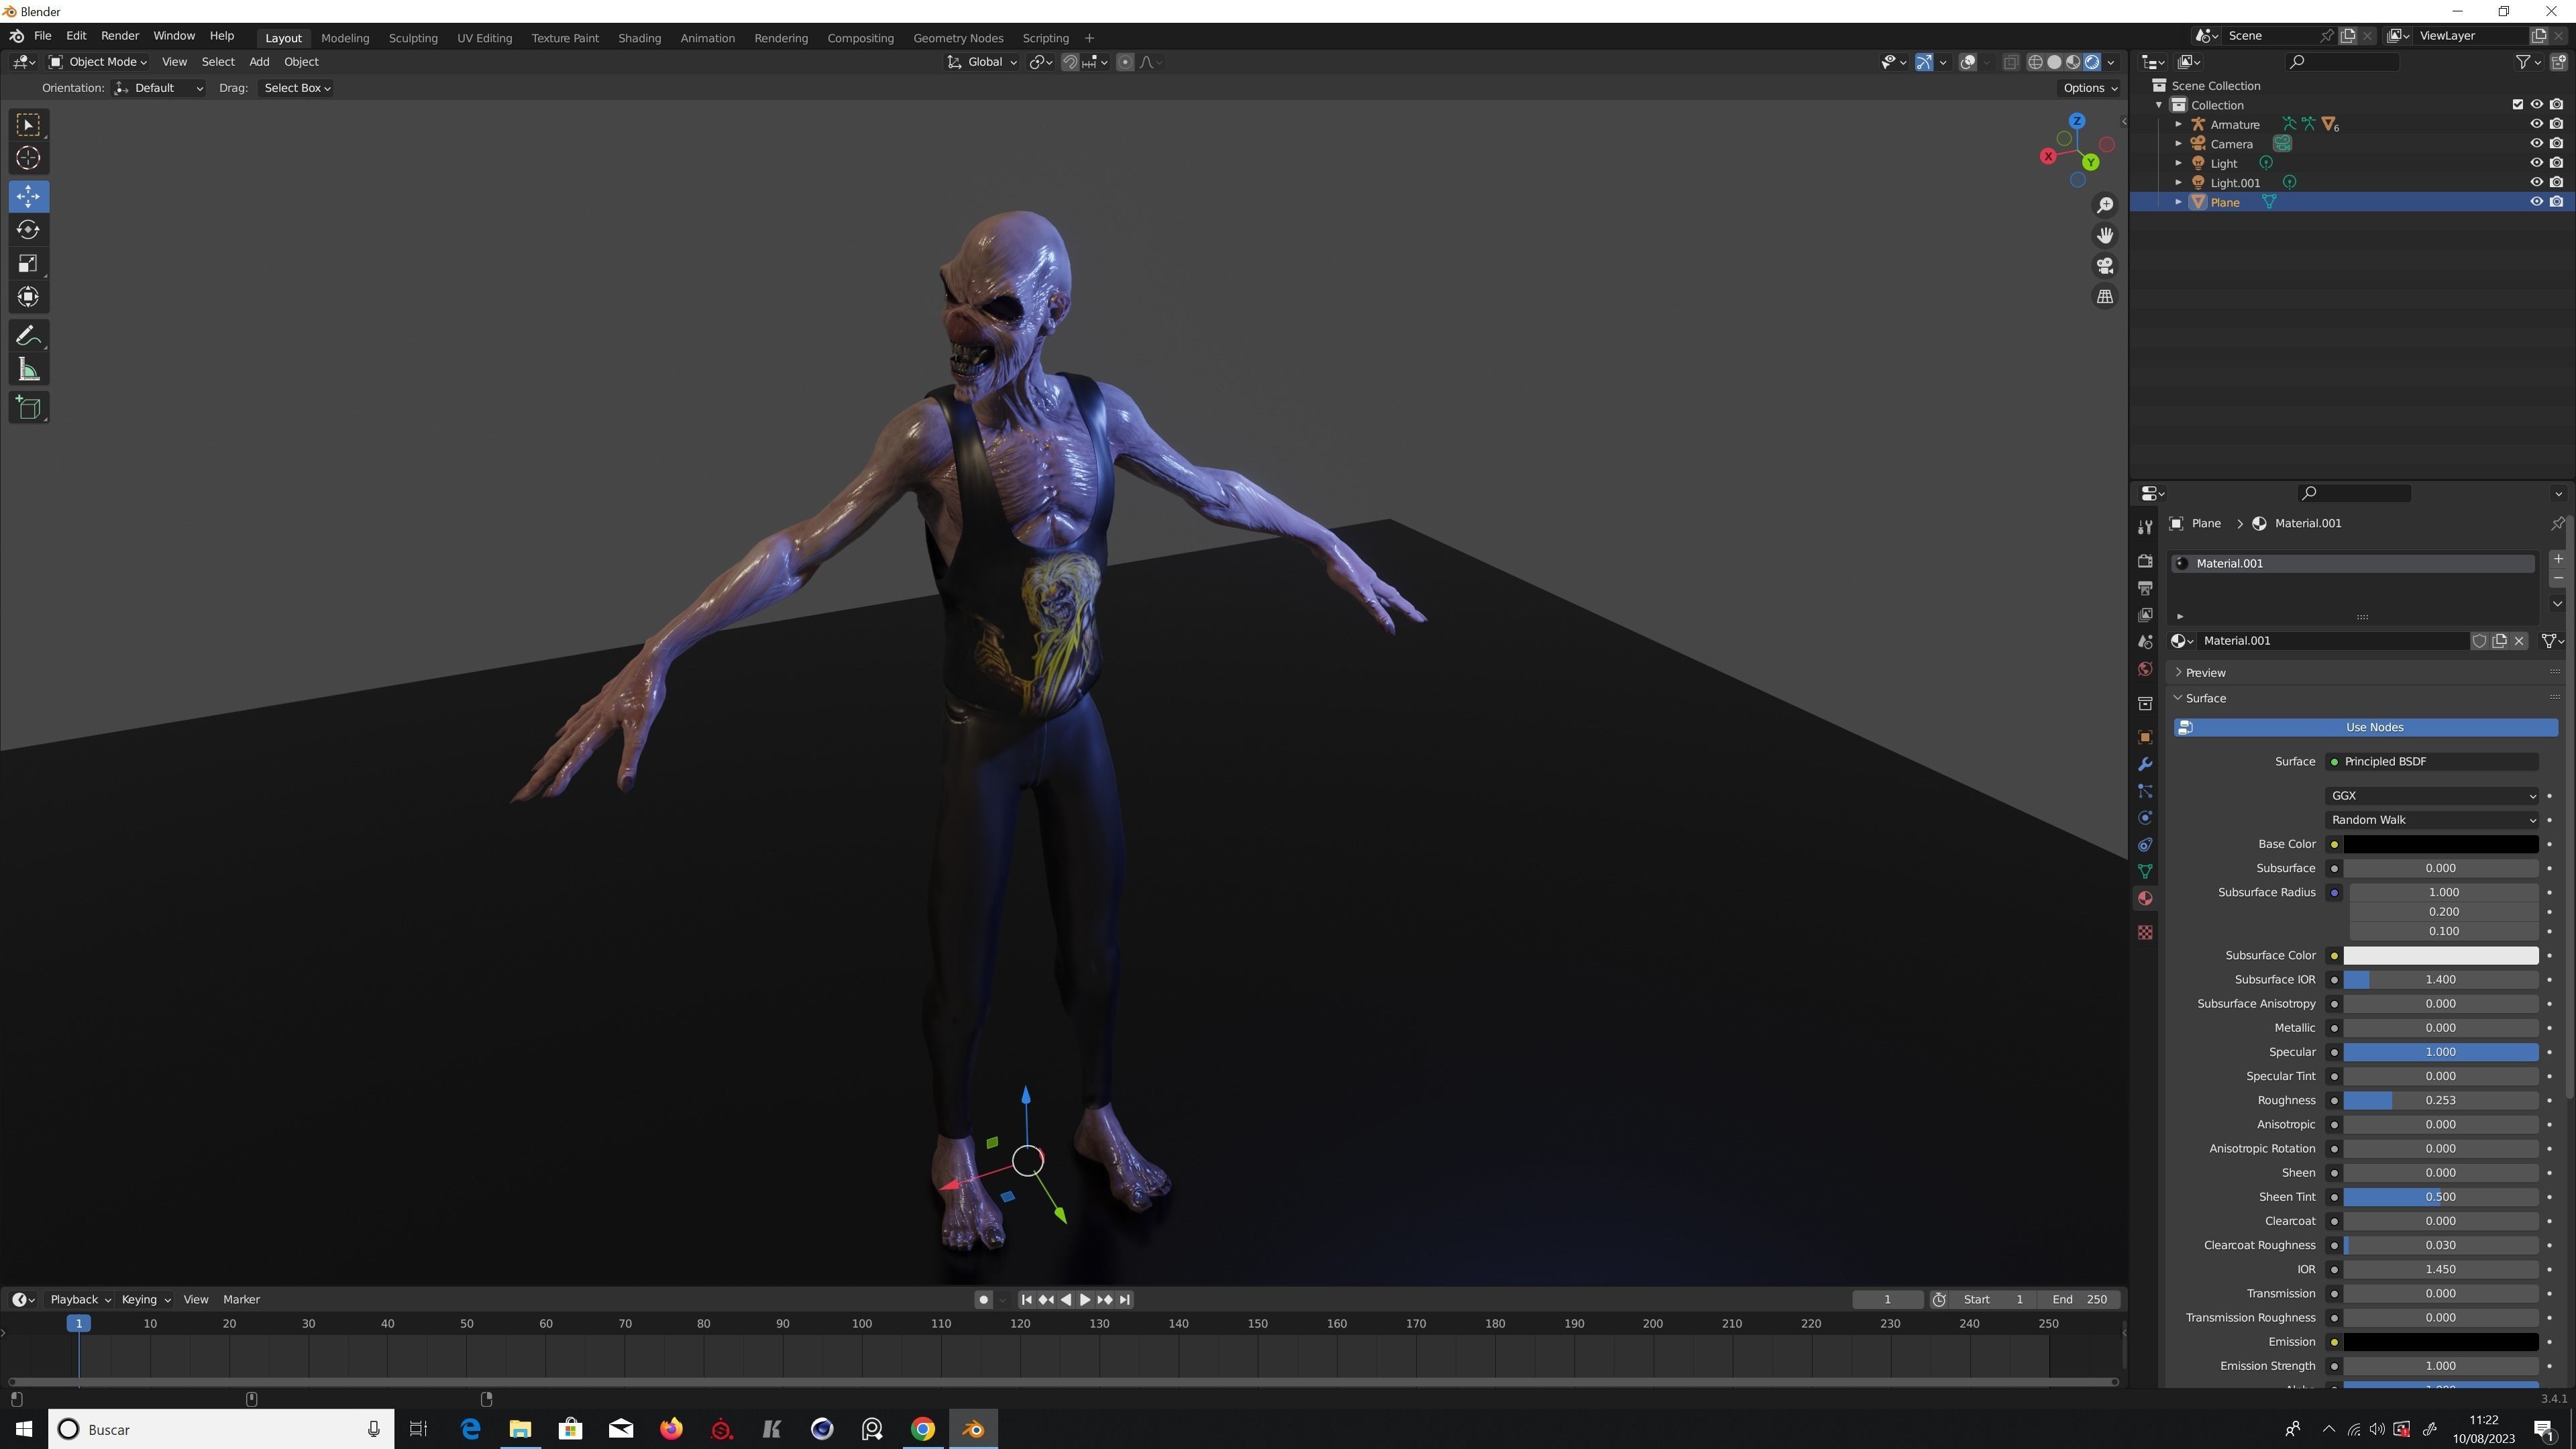Click the current frame field
This screenshot has width=2576, height=1449.
coord(1887,1300)
